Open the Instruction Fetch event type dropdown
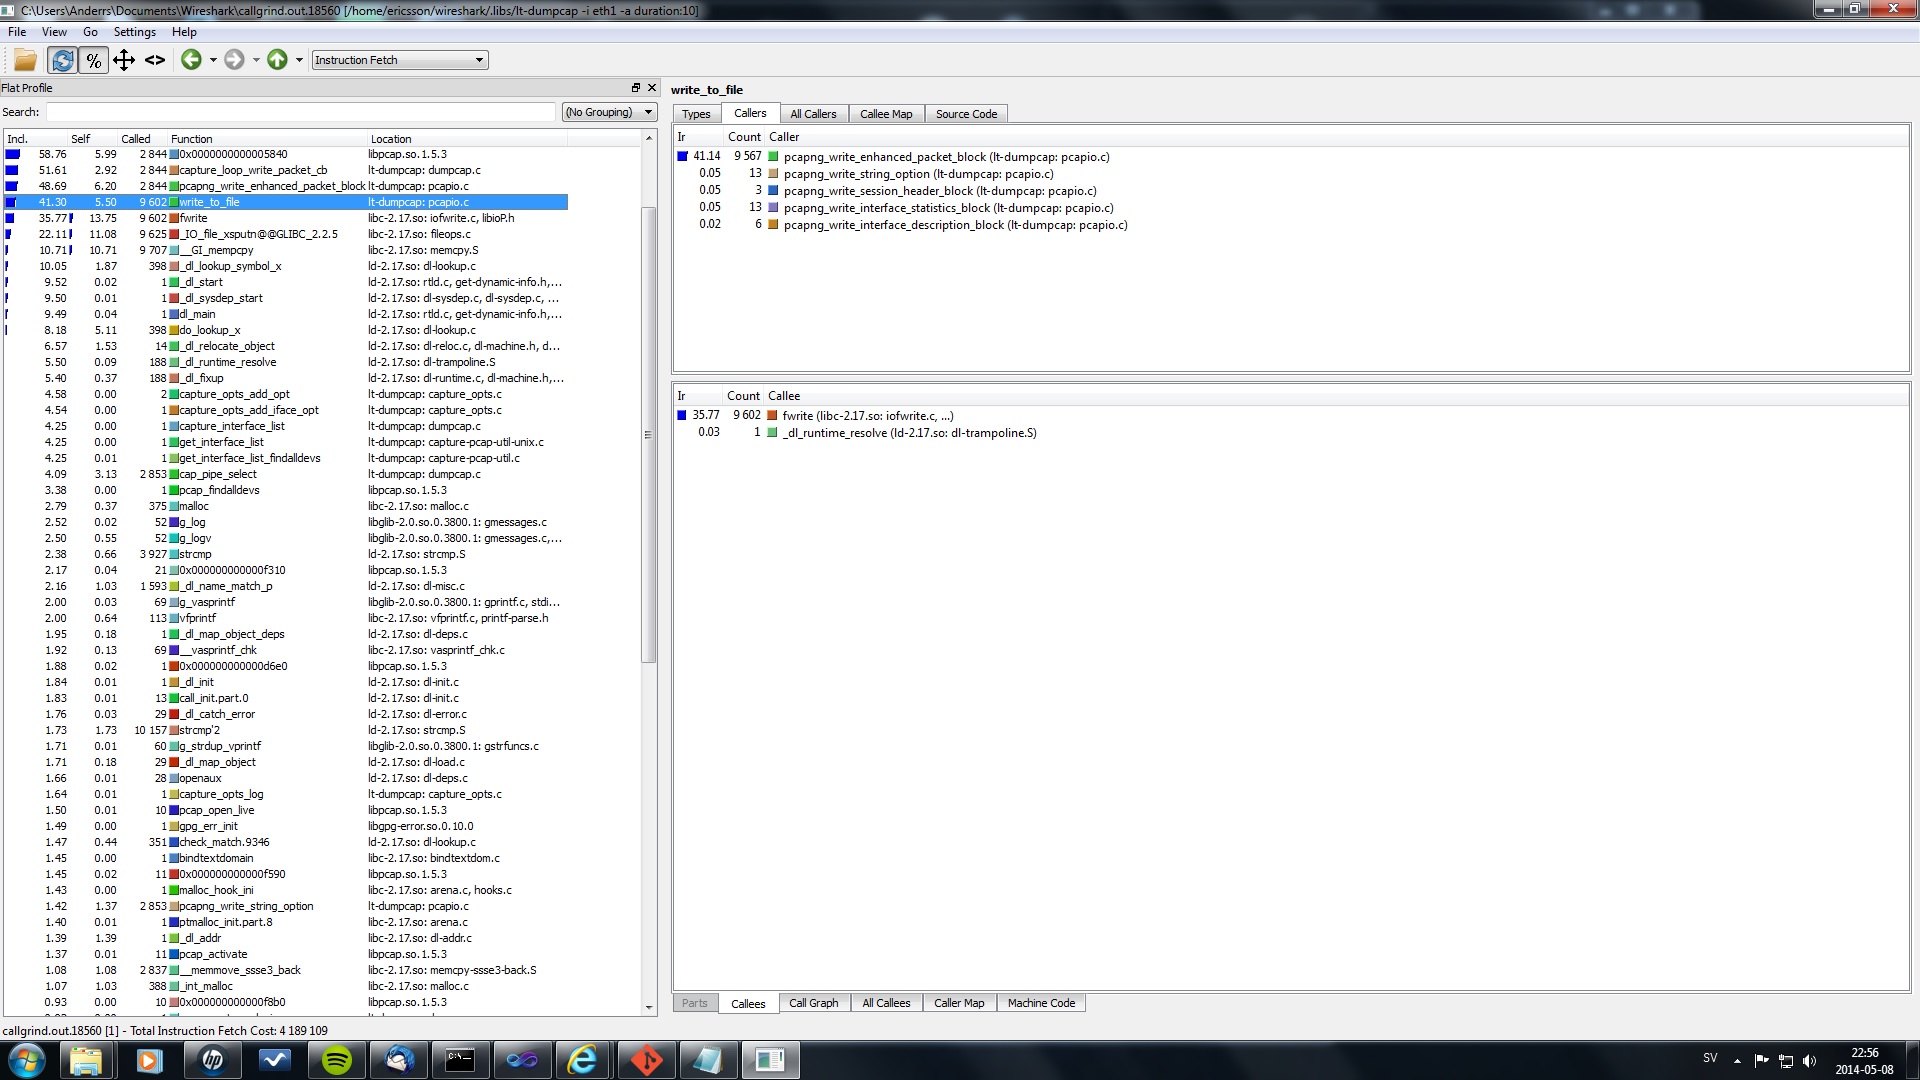1920x1080 pixels. [x=400, y=60]
